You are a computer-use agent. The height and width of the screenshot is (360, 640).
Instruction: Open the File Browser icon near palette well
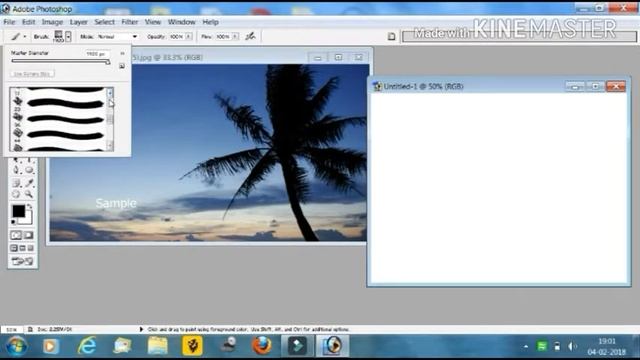[391, 37]
